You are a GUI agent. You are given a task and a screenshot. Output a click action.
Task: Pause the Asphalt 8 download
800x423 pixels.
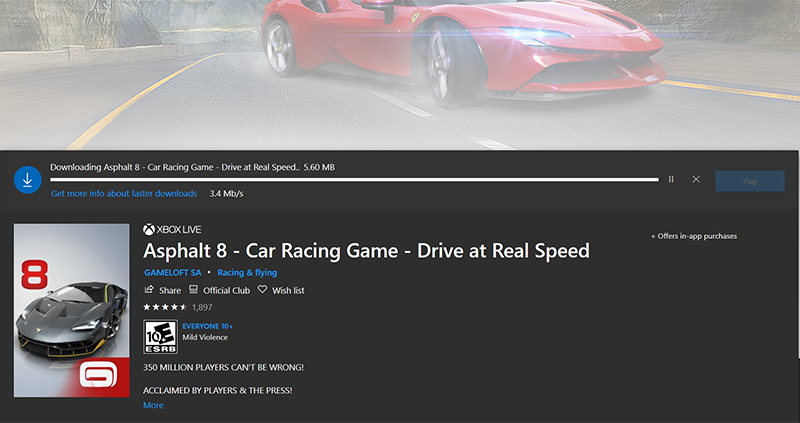point(671,179)
